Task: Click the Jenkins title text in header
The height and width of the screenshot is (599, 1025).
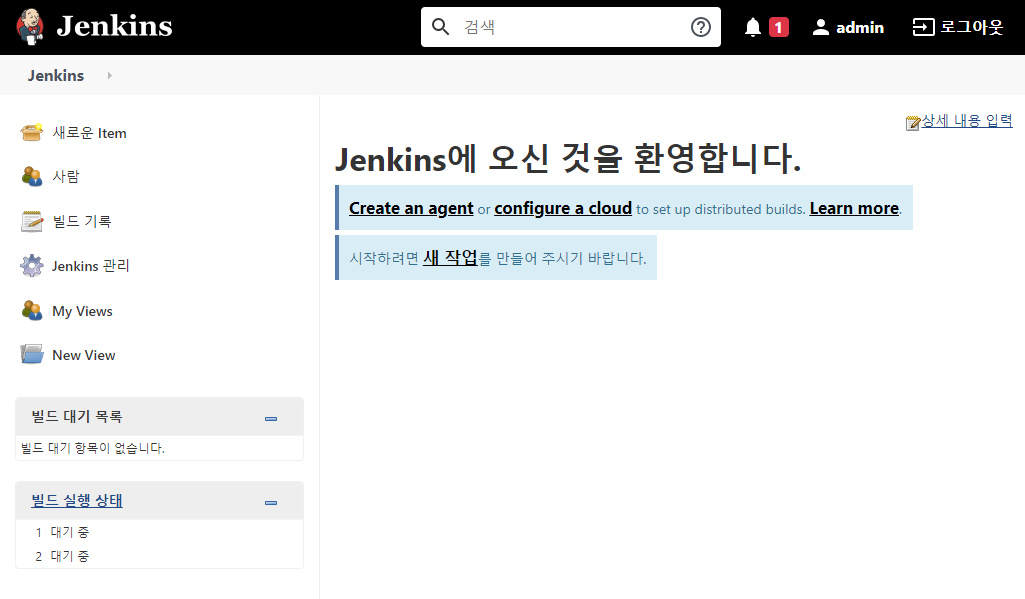Action: pyautogui.click(x=114, y=26)
